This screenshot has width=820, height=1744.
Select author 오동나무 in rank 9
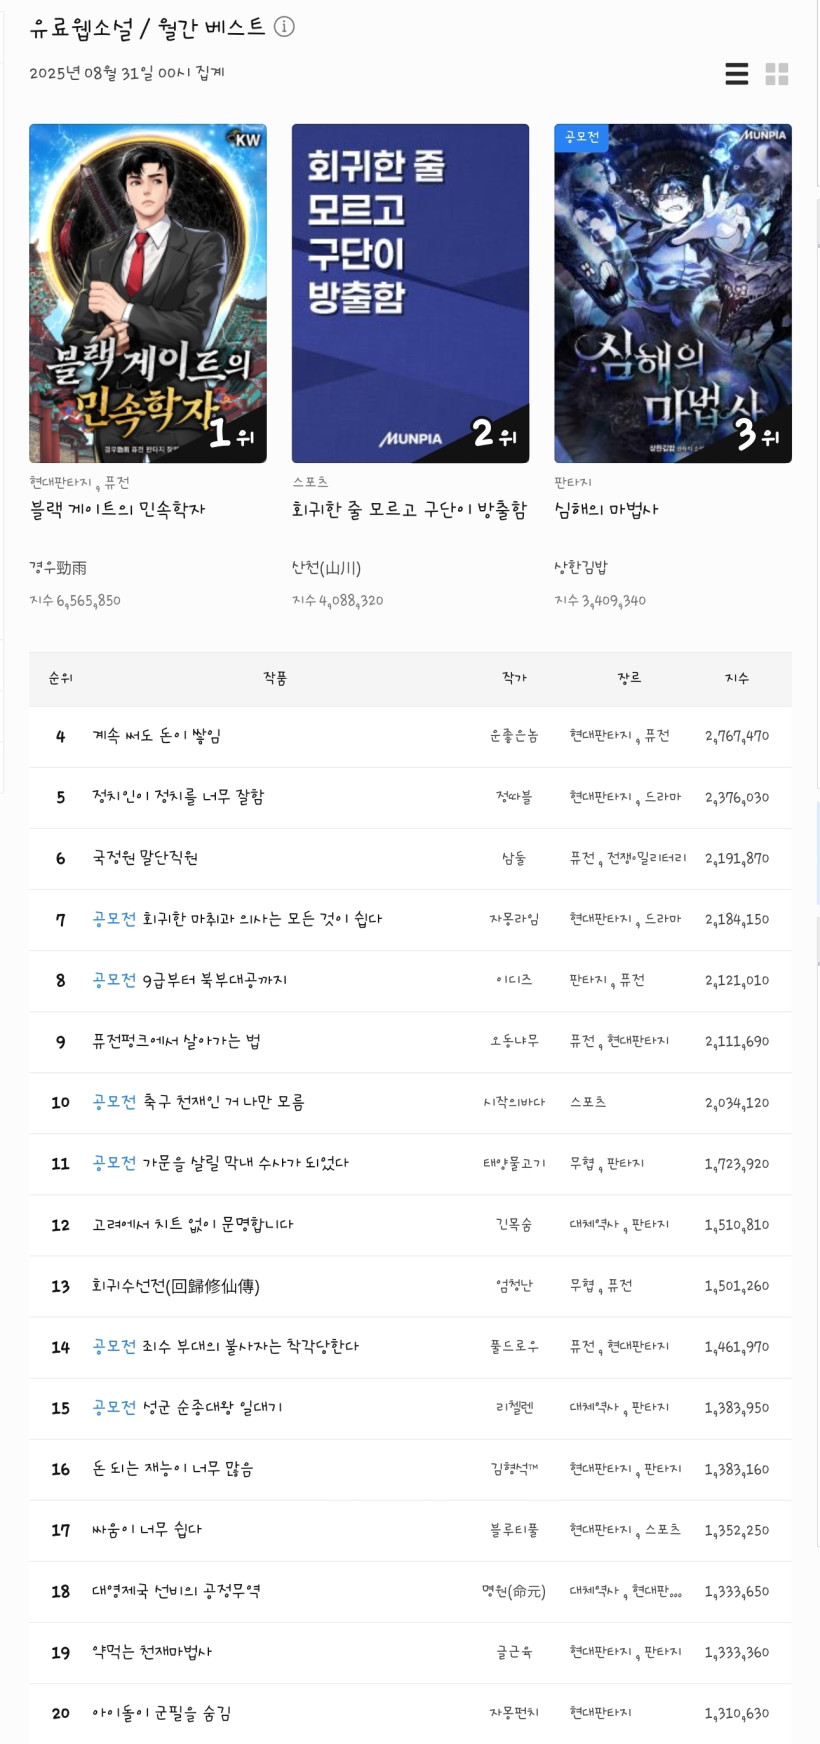[x=514, y=1041]
